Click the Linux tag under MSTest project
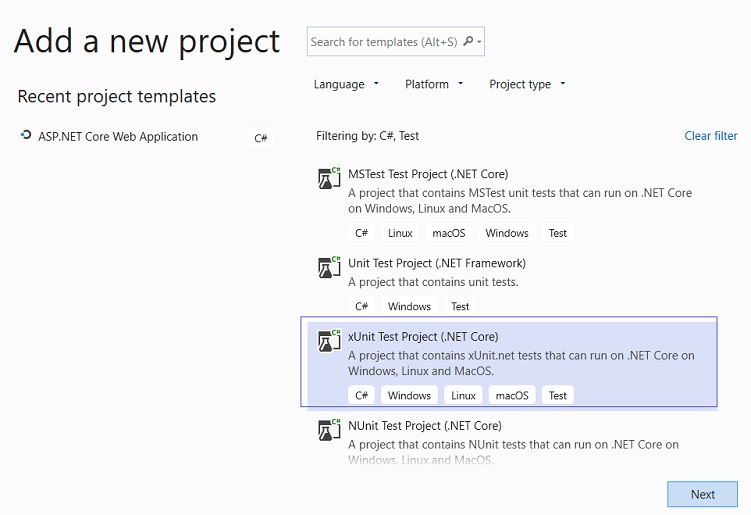751x515 pixels. [400, 233]
